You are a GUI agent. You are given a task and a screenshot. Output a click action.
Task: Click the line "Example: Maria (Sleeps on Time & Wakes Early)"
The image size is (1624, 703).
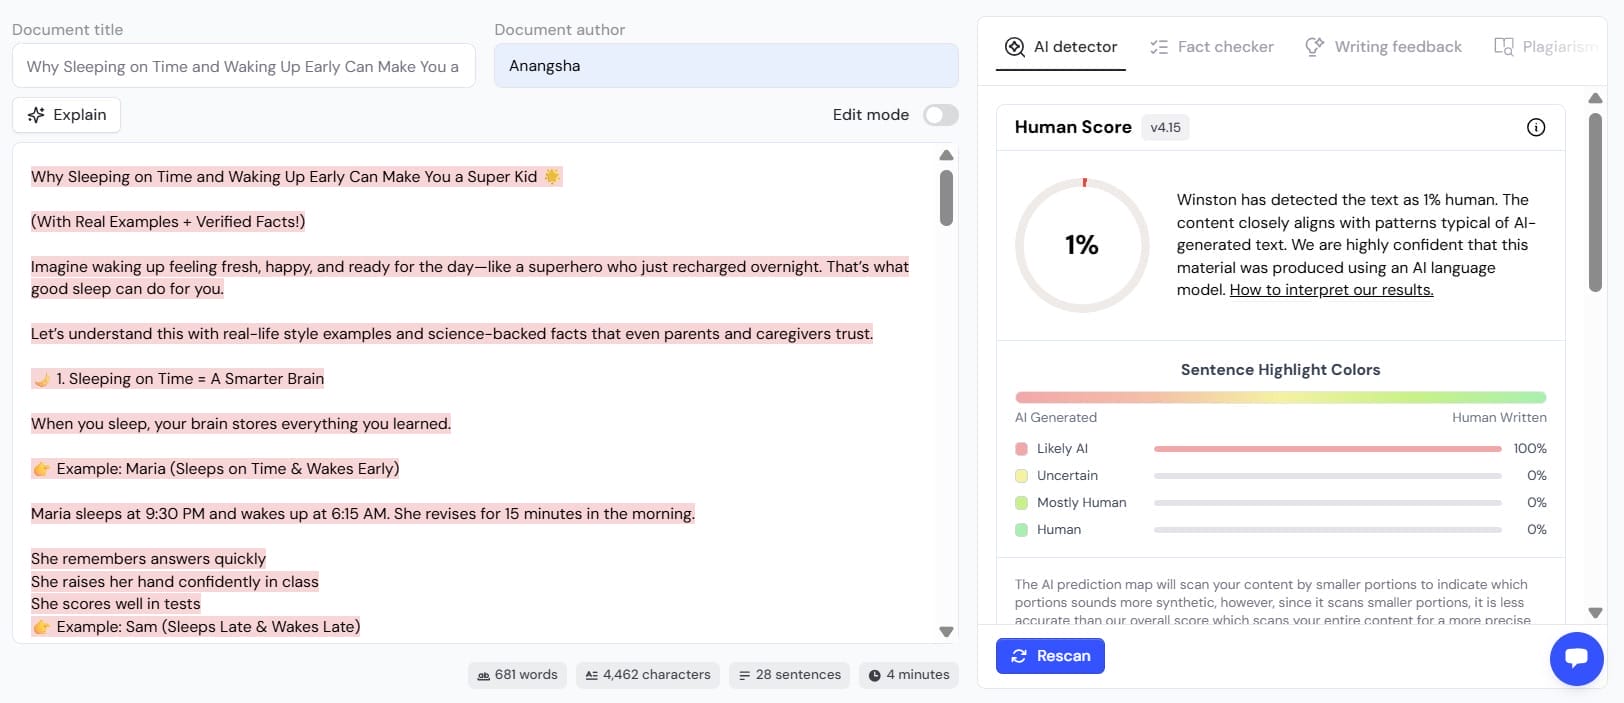[215, 469]
